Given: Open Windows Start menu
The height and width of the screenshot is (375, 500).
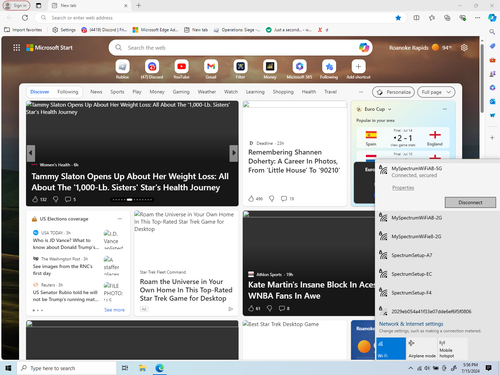Looking at the screenshot, I should pyautogui.click(x=8, y=368).
